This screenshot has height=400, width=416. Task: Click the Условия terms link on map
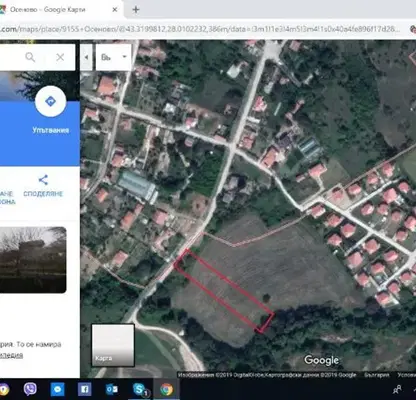(406, 375)
